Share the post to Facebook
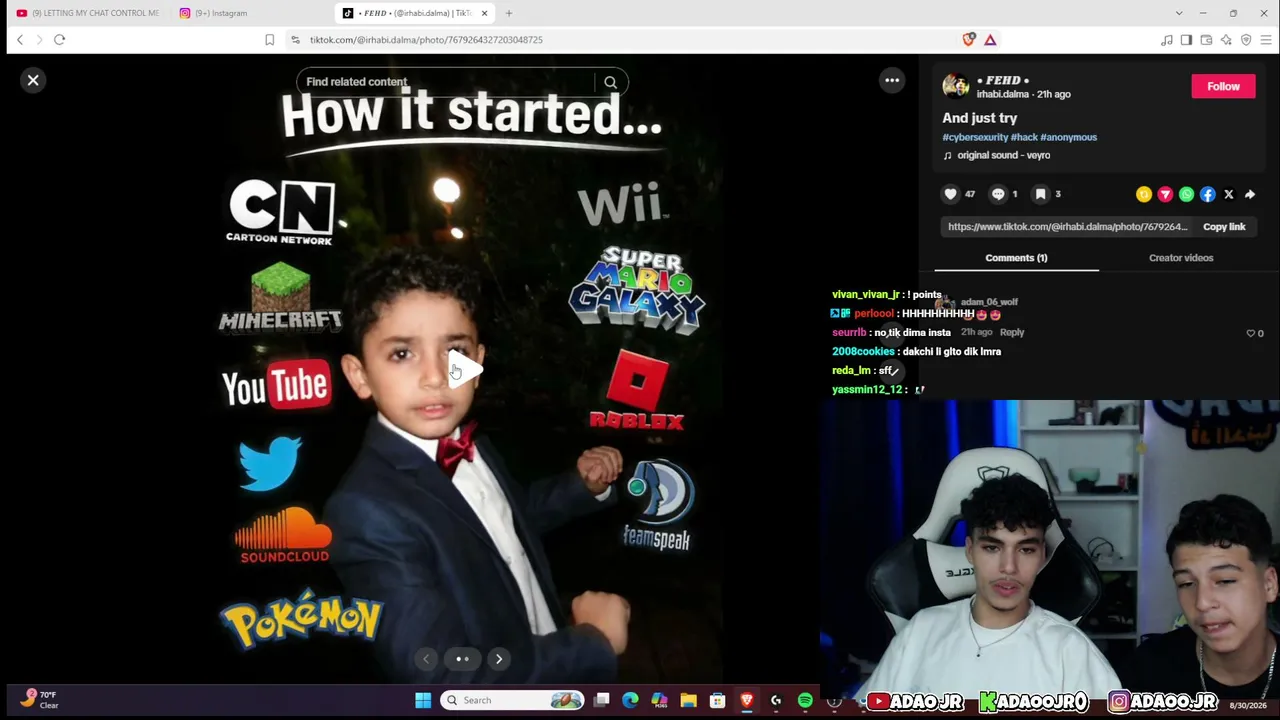 click(x=1208, y=194)
